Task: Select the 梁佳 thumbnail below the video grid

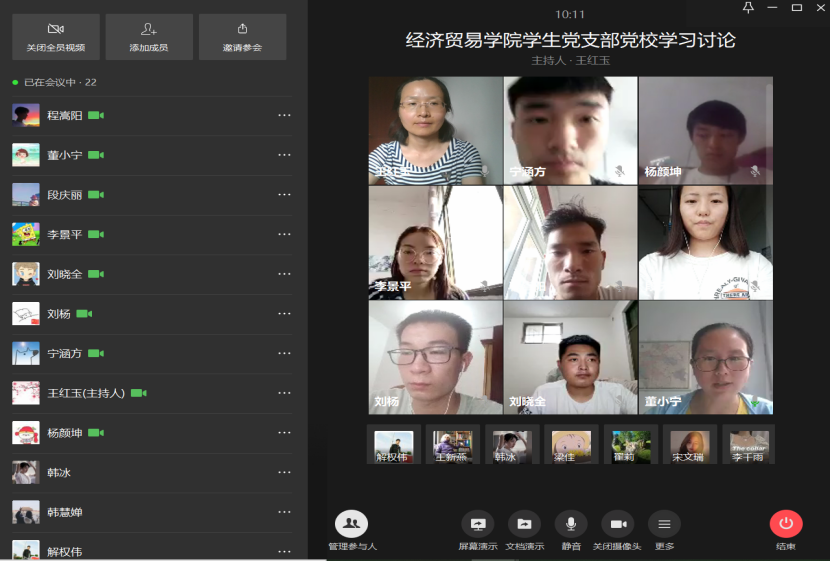Action: click(x=571, y=447)
